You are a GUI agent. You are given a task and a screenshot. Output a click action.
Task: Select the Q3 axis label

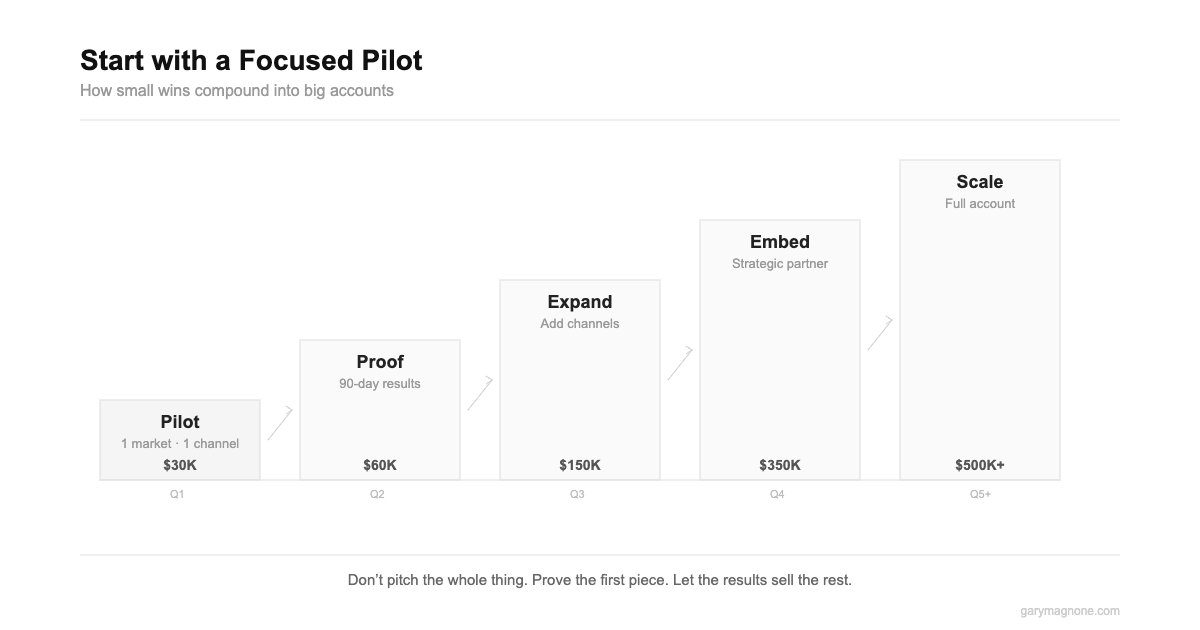[x=577, y=494]
